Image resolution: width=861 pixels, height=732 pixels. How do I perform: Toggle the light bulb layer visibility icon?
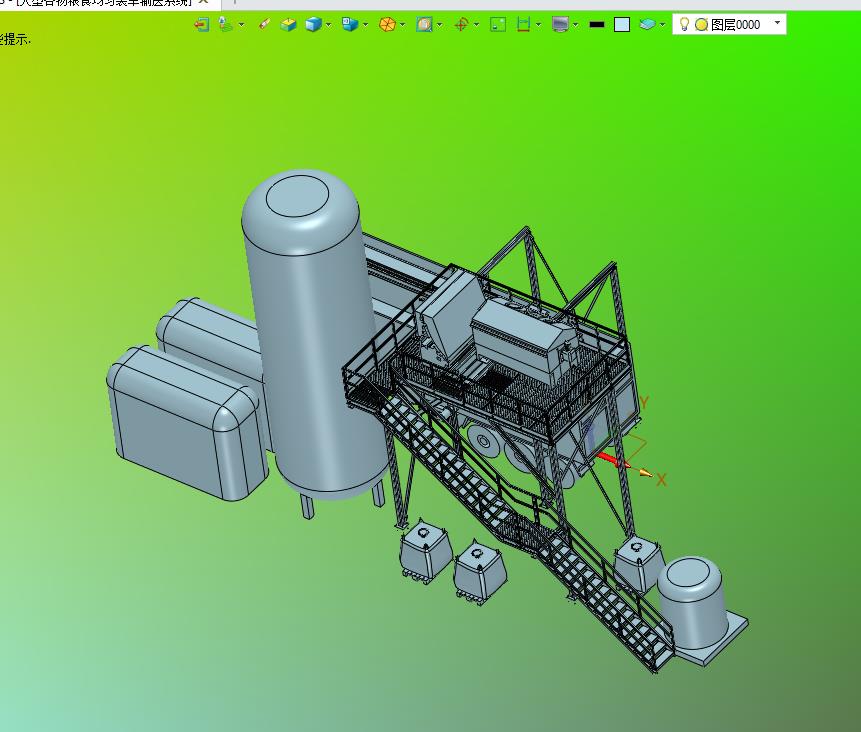coord(684,25)
